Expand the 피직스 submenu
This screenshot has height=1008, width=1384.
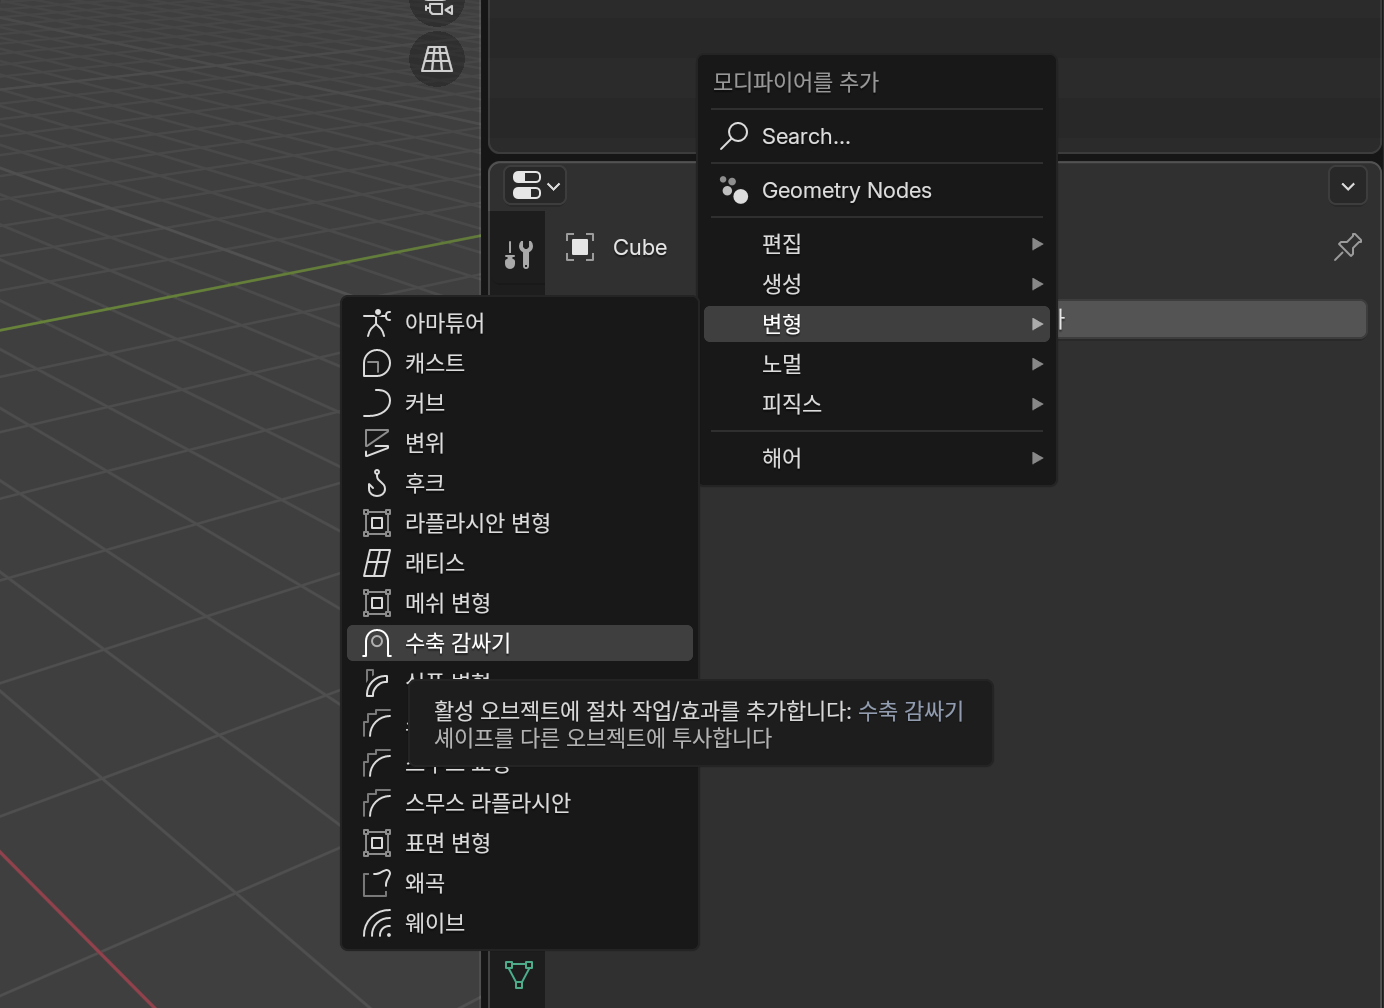[x=876, y=404]
